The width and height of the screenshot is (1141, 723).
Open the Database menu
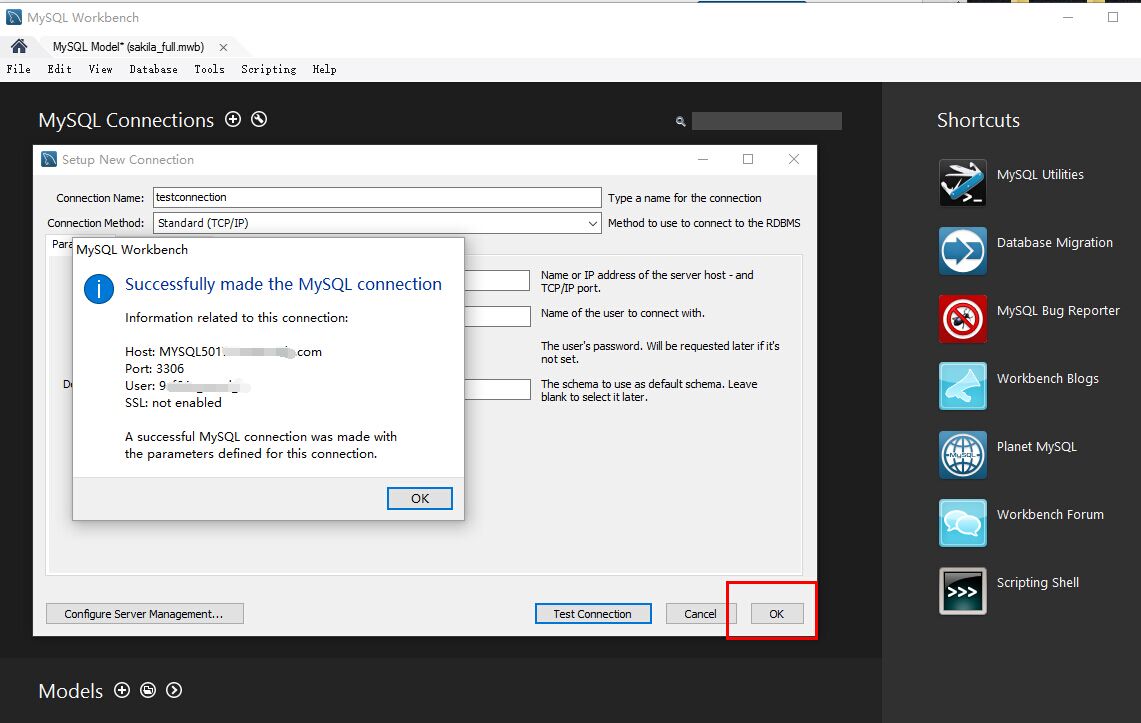[x=153, y=69]
